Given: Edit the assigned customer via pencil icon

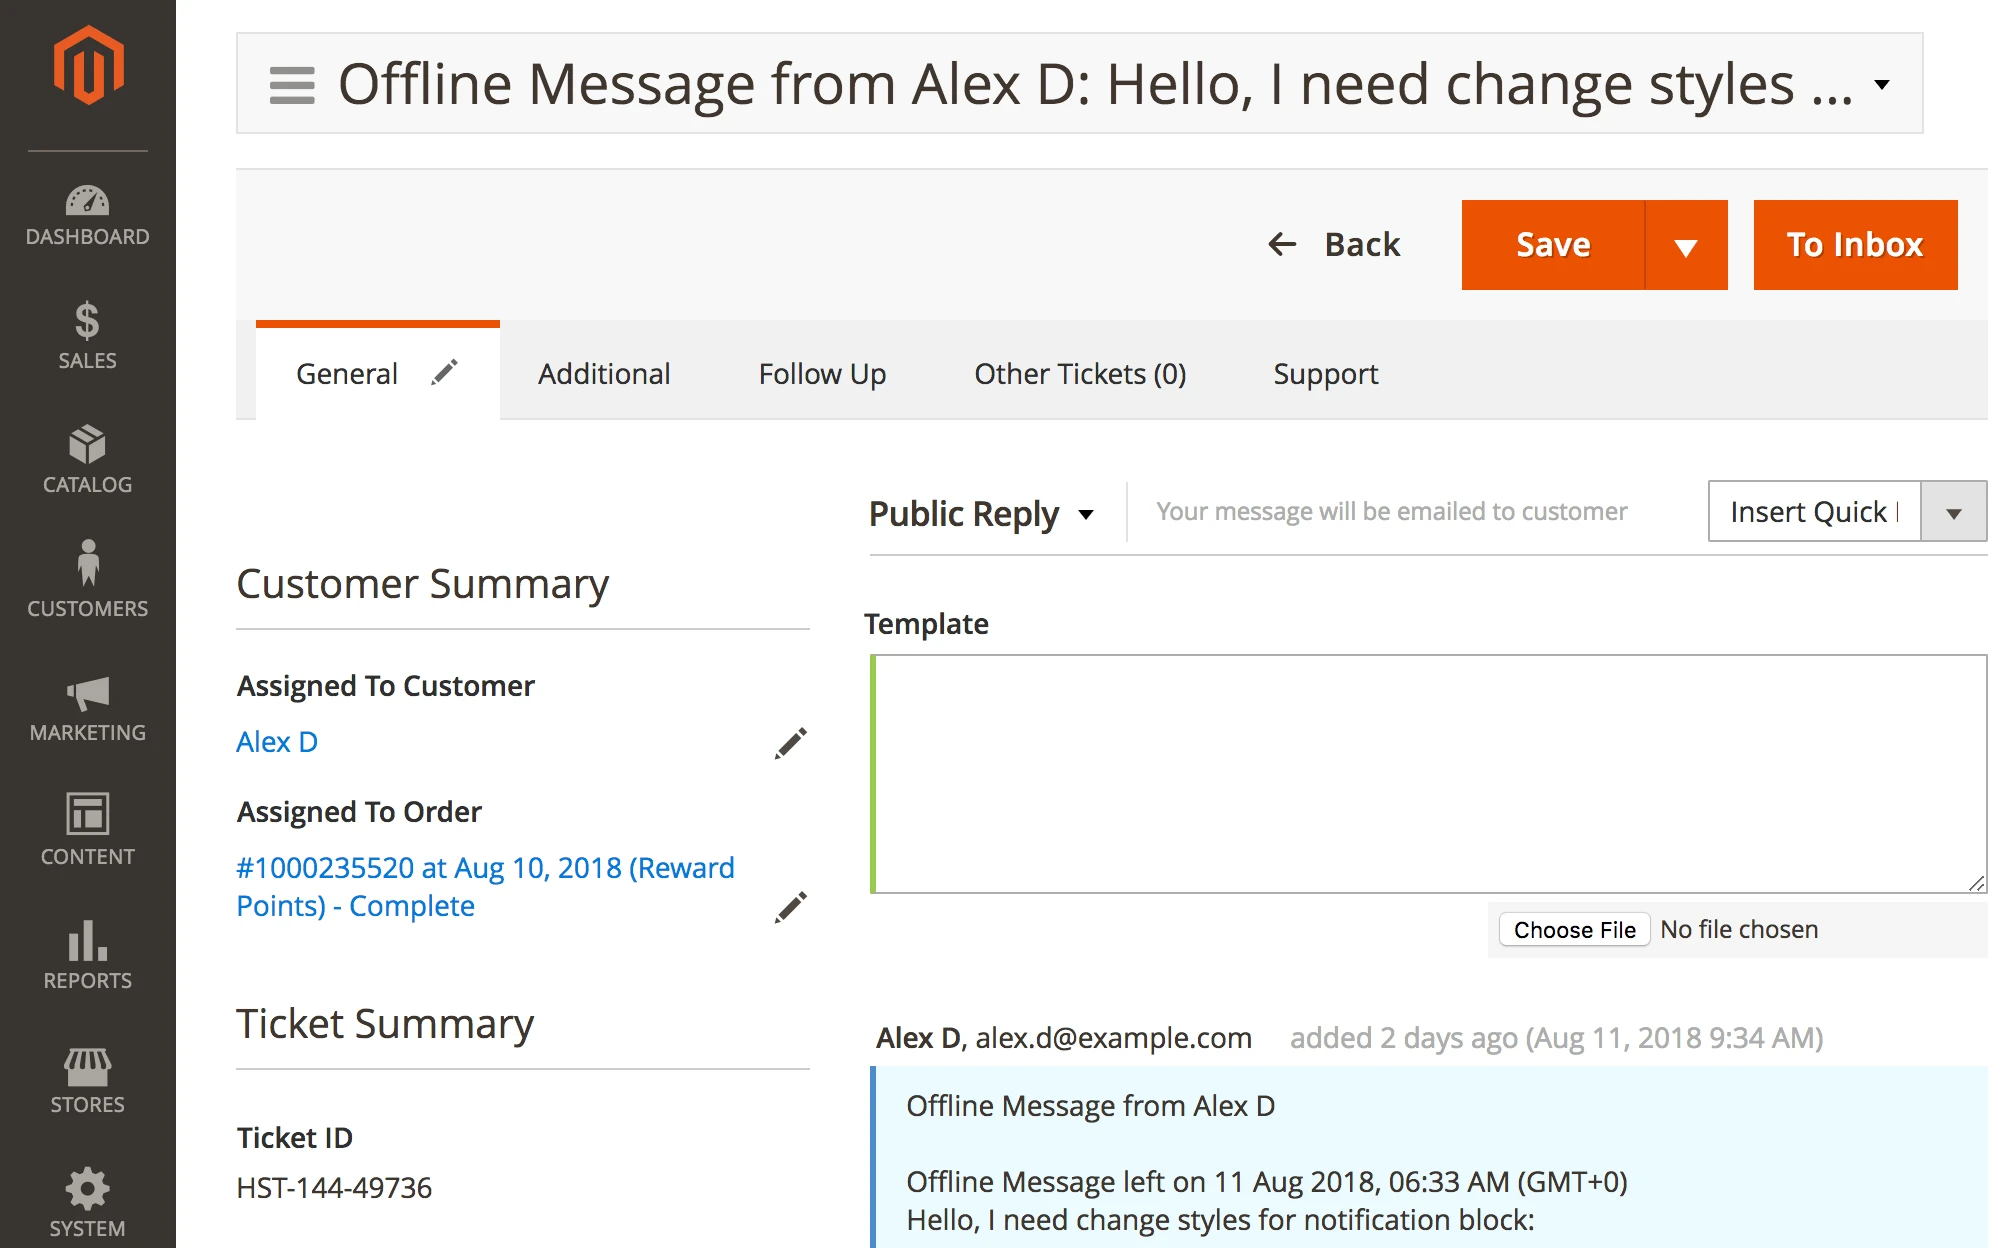Looking at the screenshot, I should click(790, 743).
